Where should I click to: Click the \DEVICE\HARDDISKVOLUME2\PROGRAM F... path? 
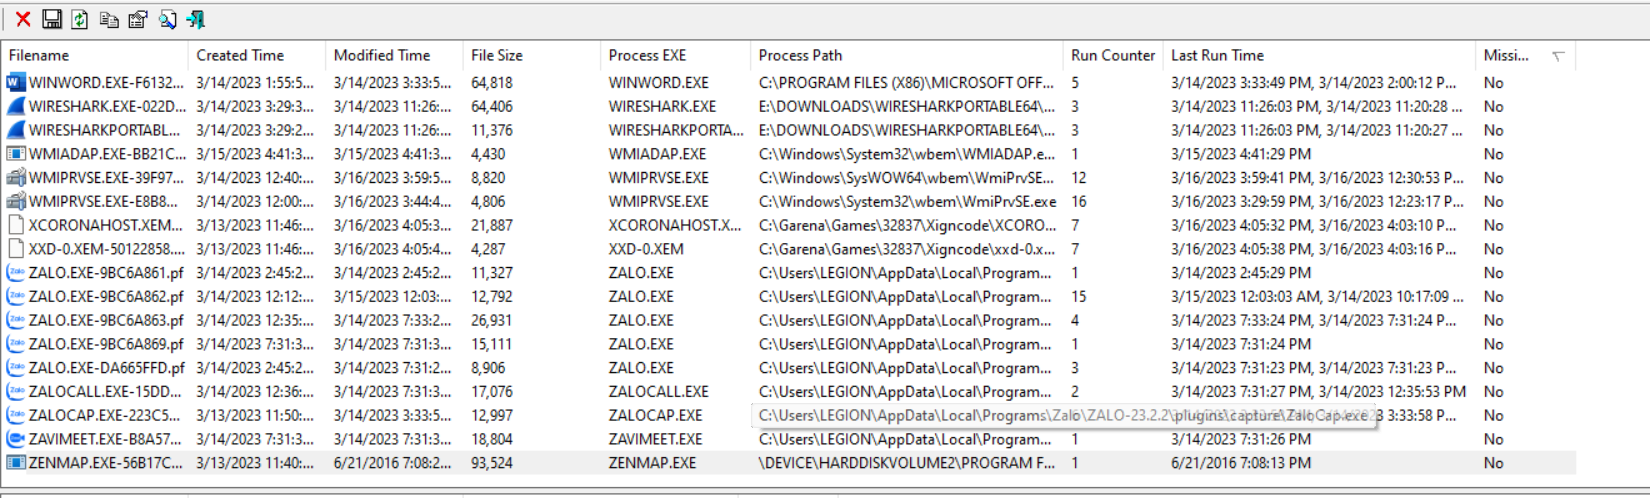[x=906, y=463]
